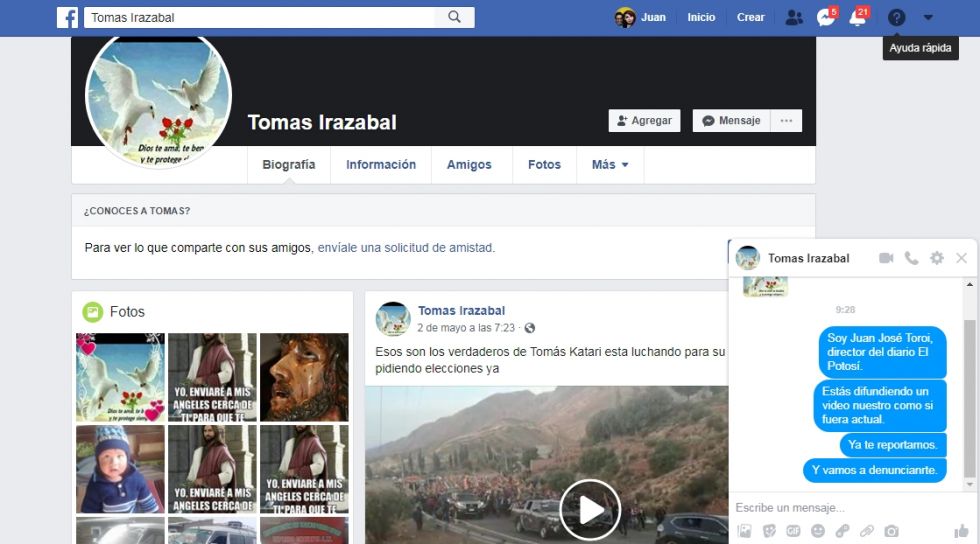Click the games controller icon in chat

(842, 531)
